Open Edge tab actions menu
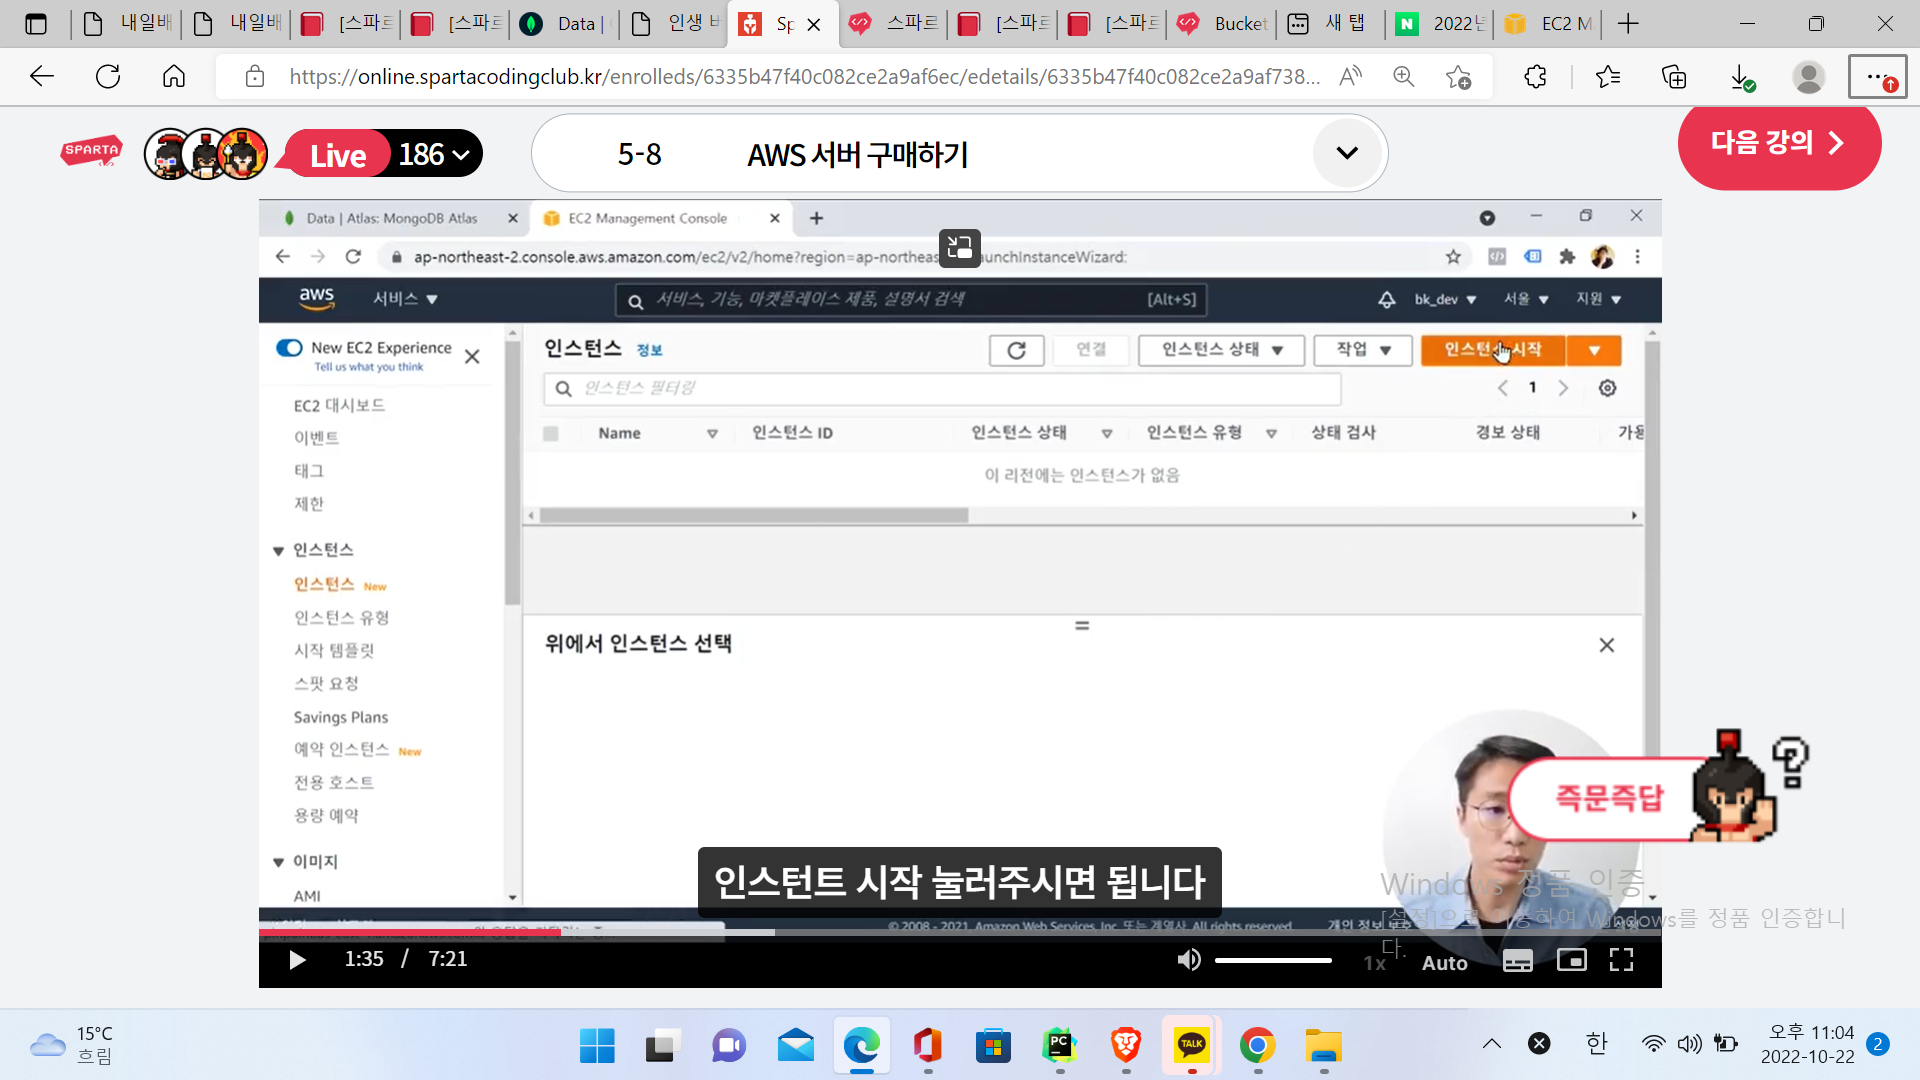The image size is (1920, 1080). [36, 24]
